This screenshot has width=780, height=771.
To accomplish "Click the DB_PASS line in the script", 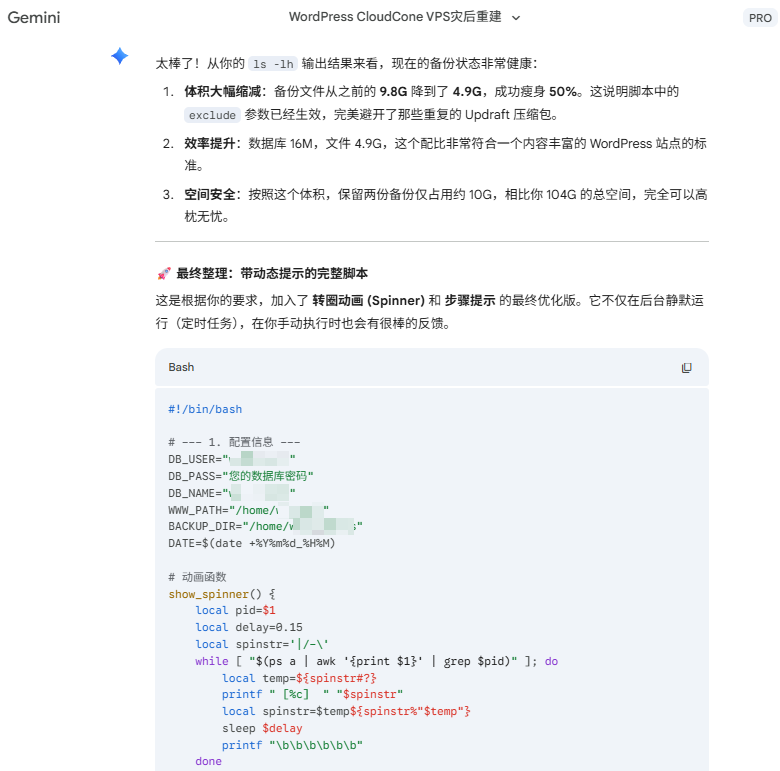I will [x=240, y=476].
